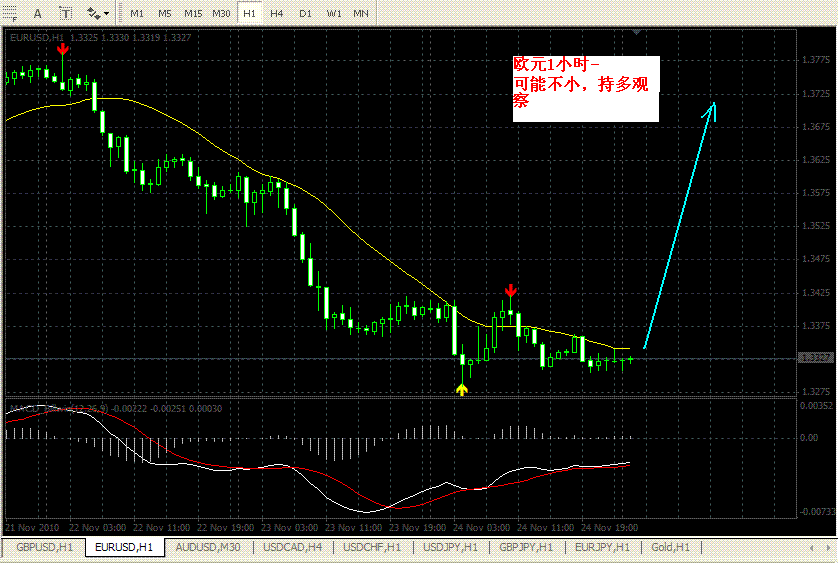This screenshot has height=563, width=839.
Task: Click the '21 Nov 2010' time label
Action: [32, 528]
